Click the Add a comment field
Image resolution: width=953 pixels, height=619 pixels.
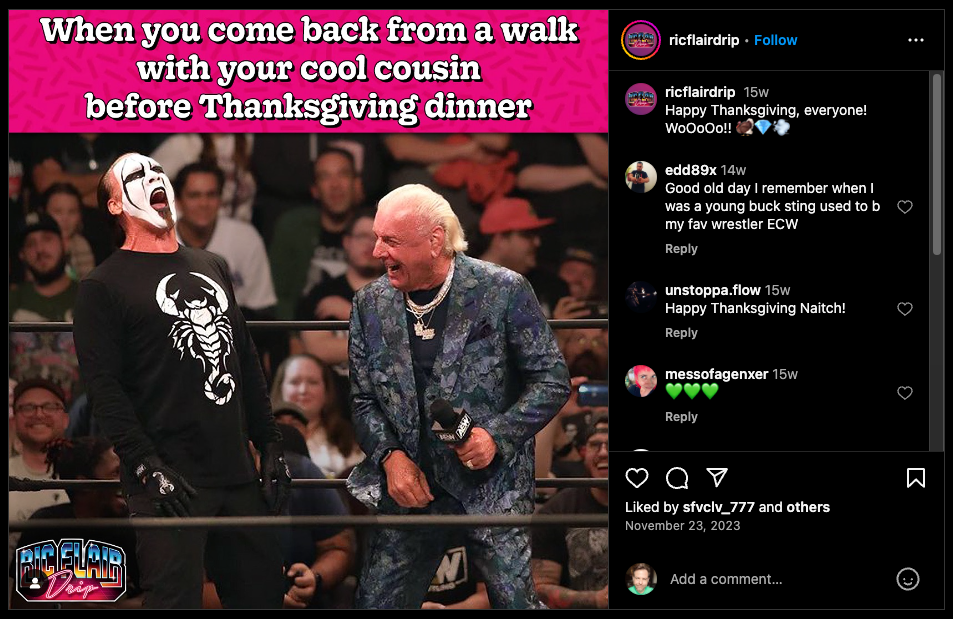778,579
